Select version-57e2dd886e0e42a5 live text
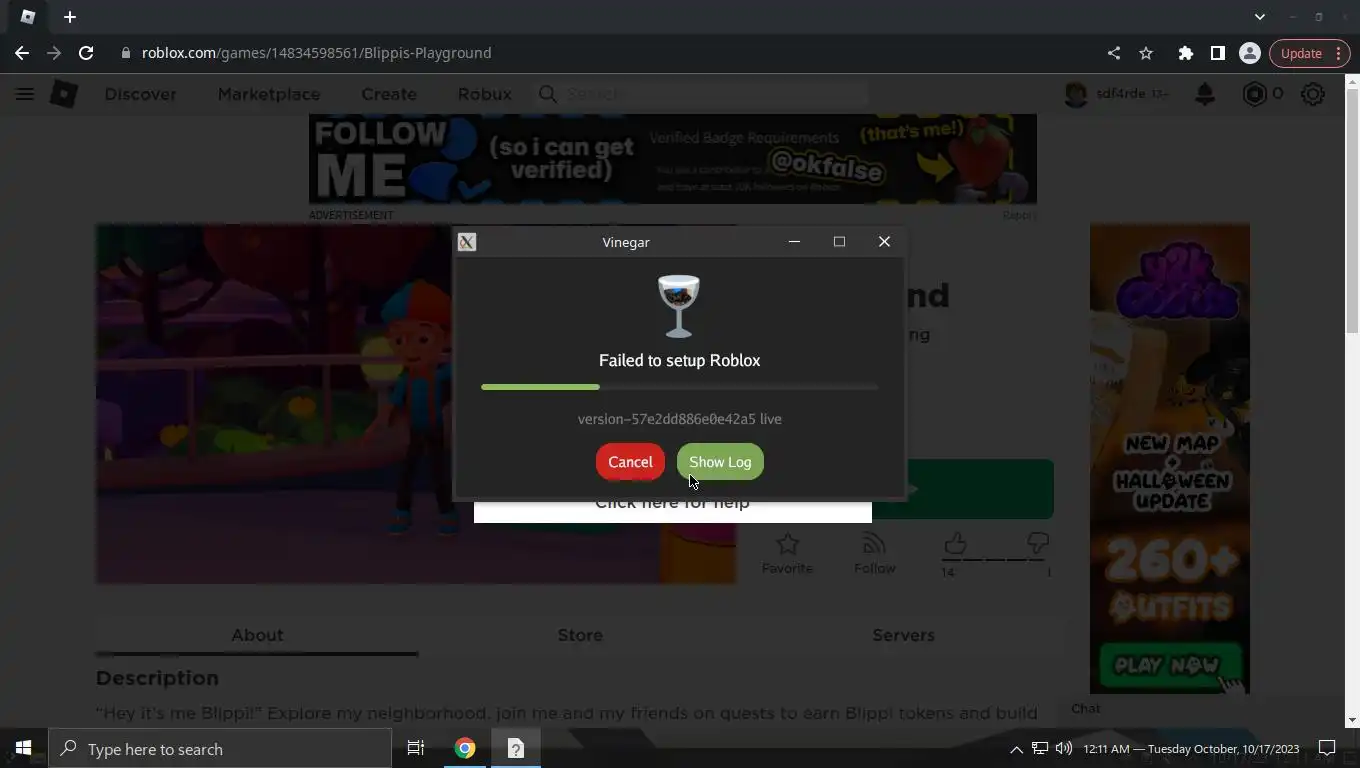Viewport: 1360px width, 768px height. click(x=679, y=419)
